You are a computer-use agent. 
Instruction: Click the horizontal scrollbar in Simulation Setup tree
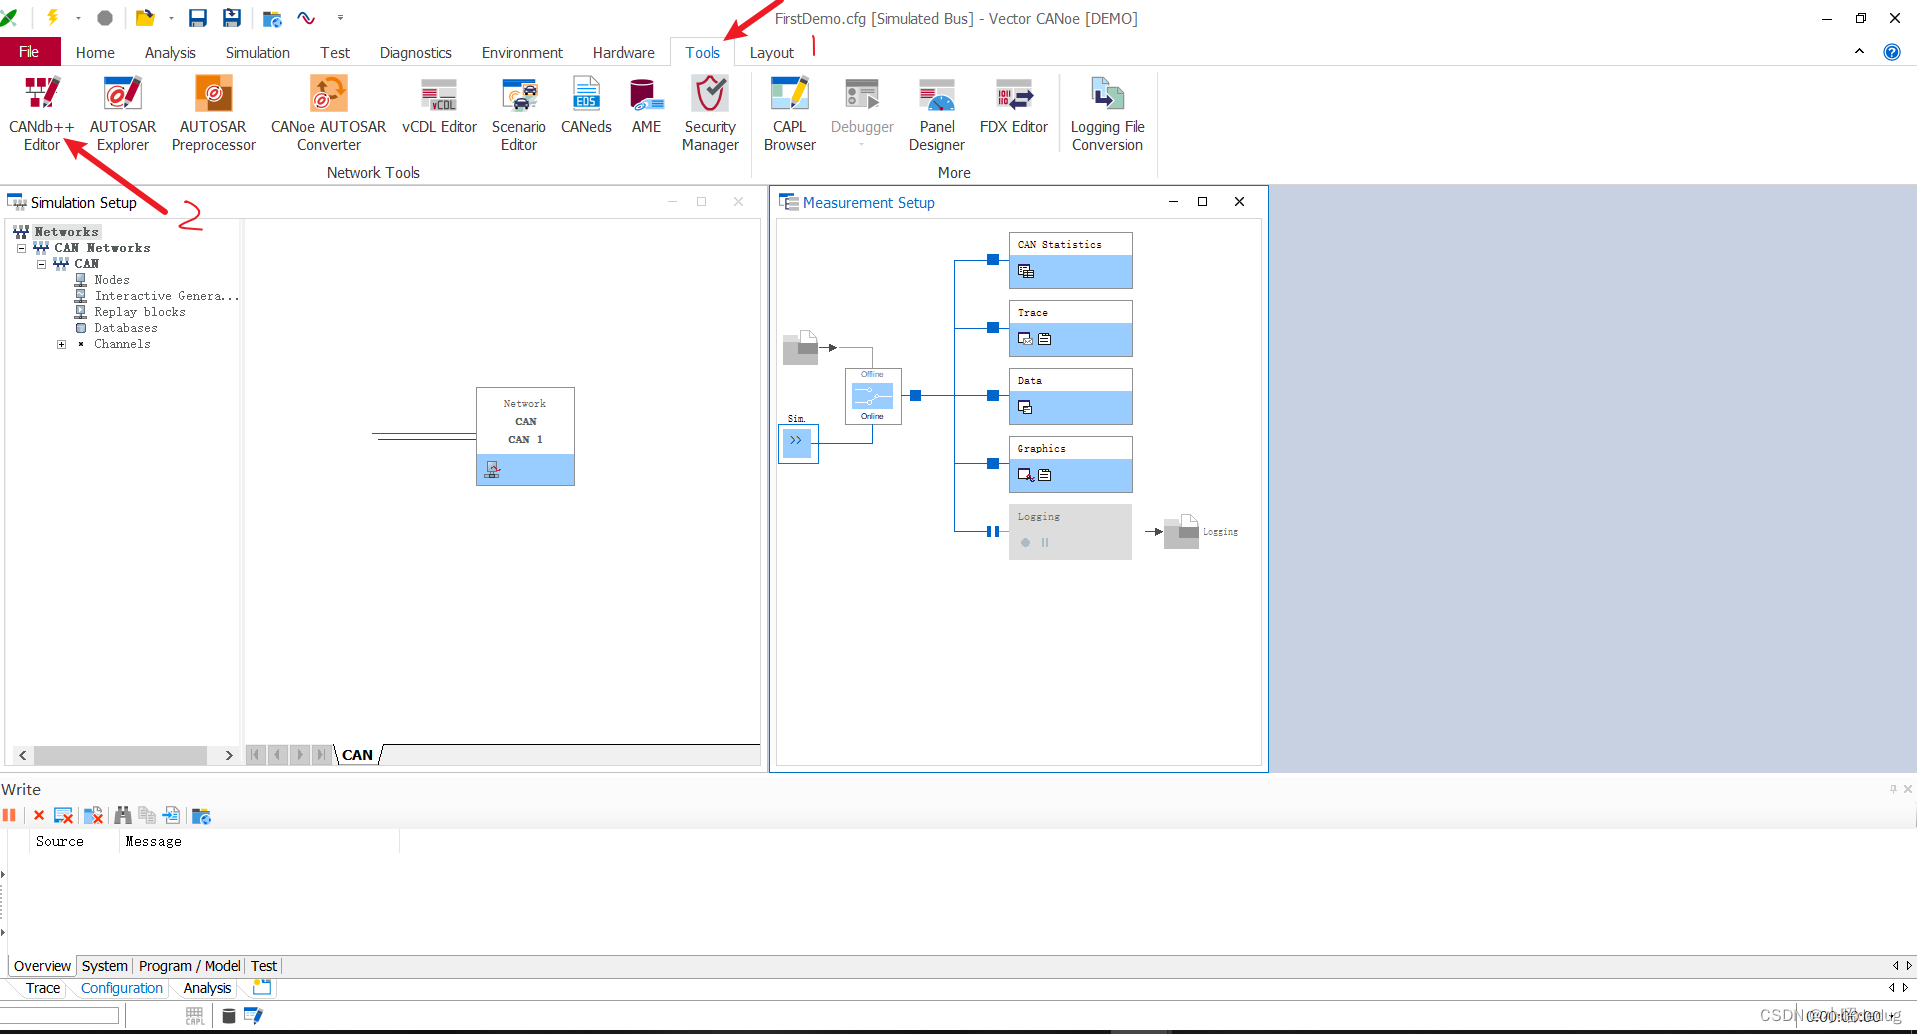(x=120, y=755)
